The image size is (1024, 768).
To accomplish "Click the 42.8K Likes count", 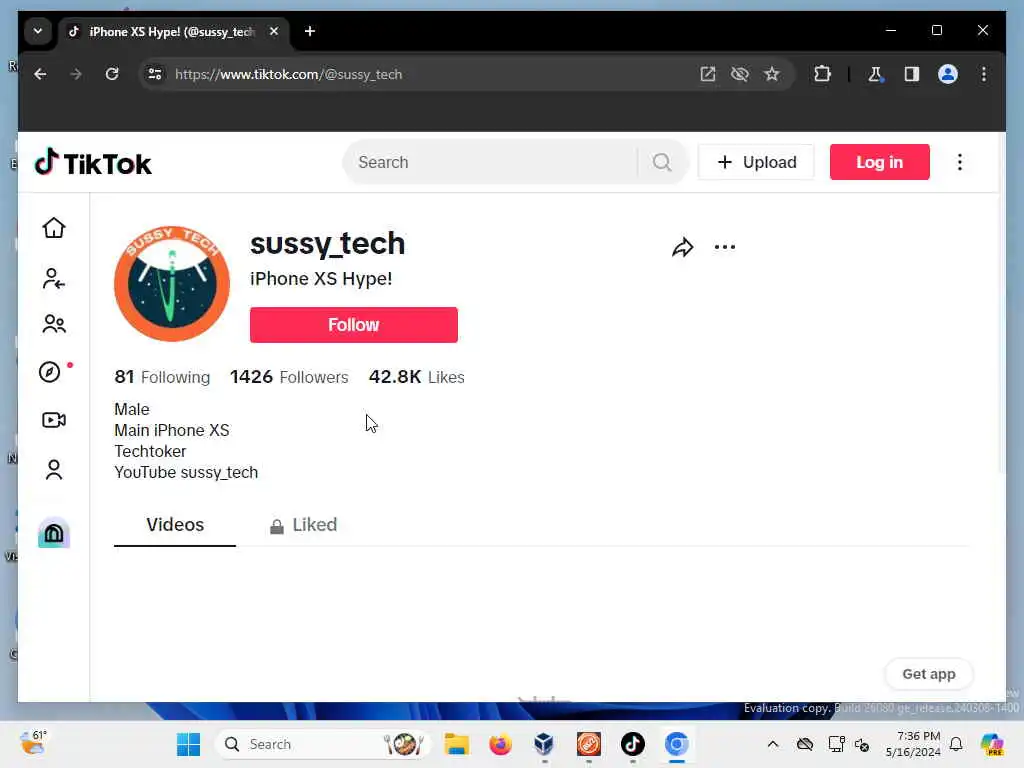I will 417,377.
